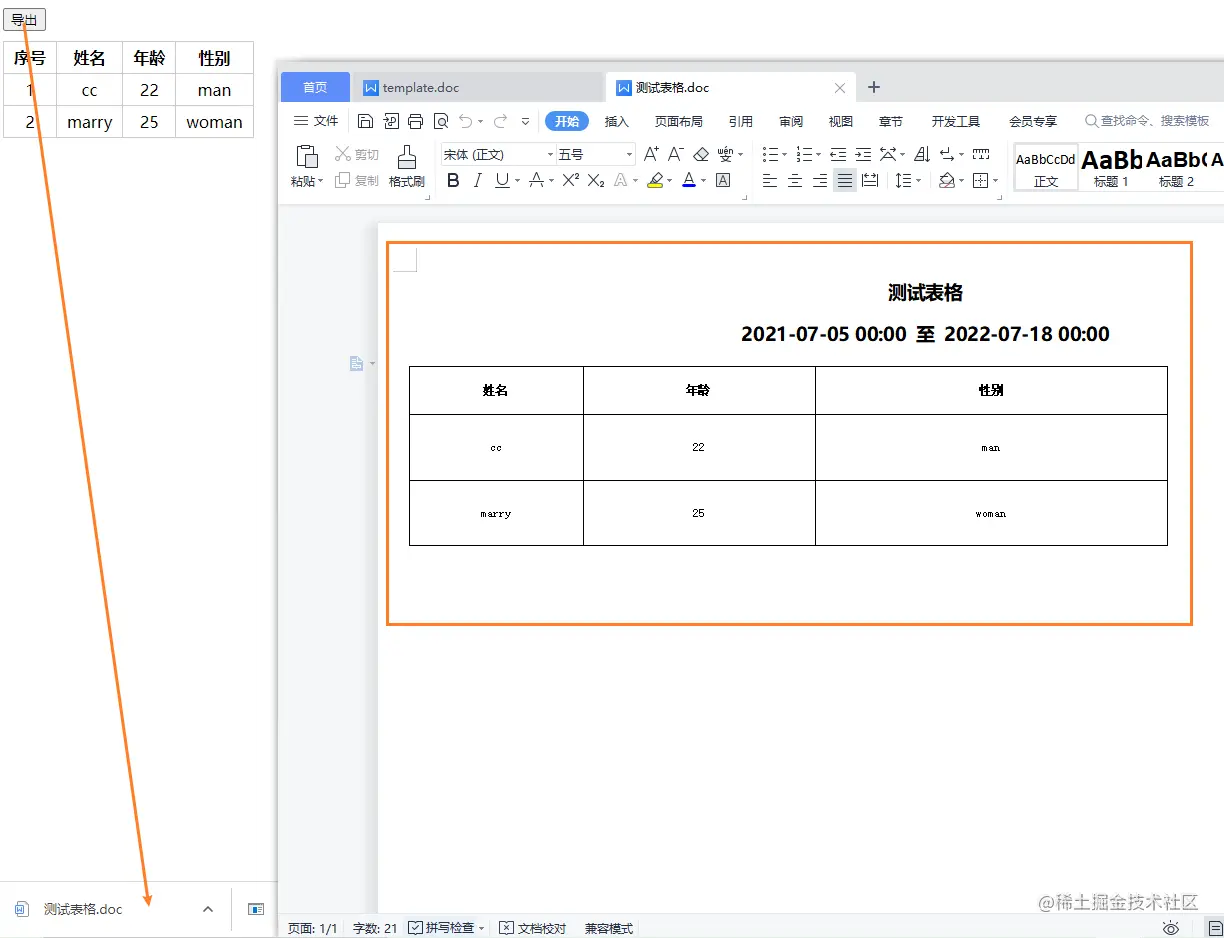The image size is (1224, 938).
Task: Click the justify alignment icon
Action: (x=845, y=181)
